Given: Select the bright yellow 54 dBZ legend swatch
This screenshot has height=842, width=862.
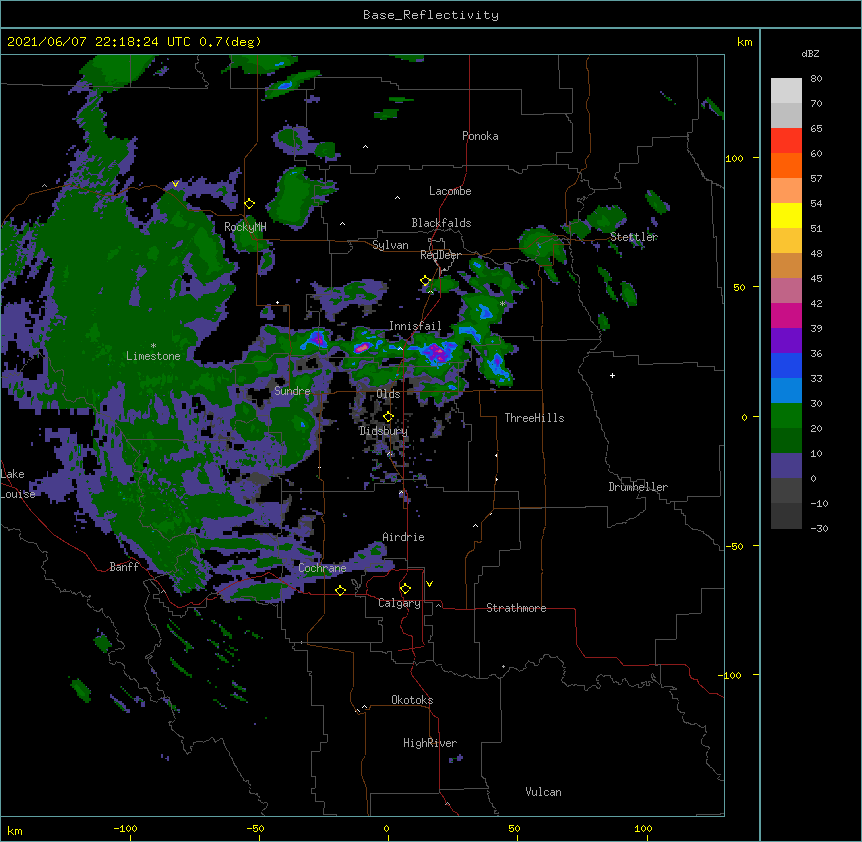Looking at the screenshot, I should pos(786,215).
